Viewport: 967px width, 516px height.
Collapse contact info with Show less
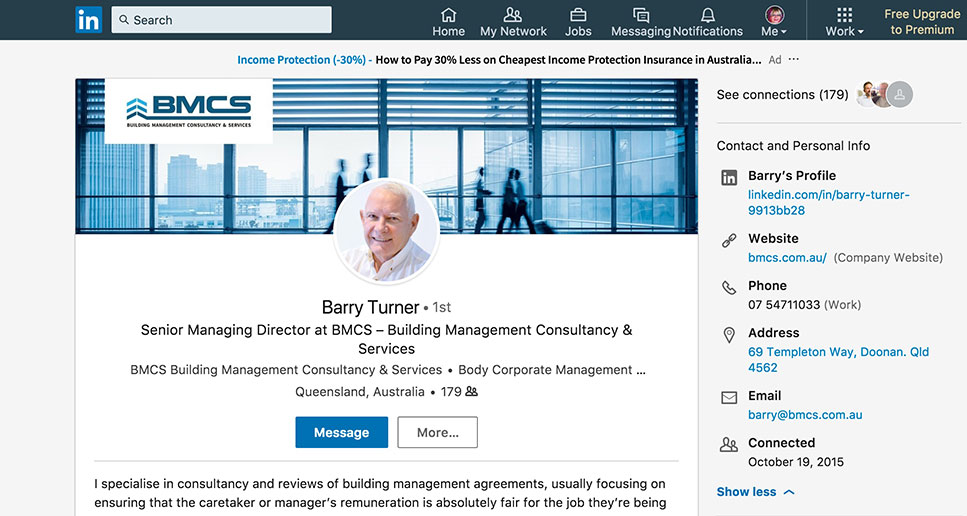(755, 491)
